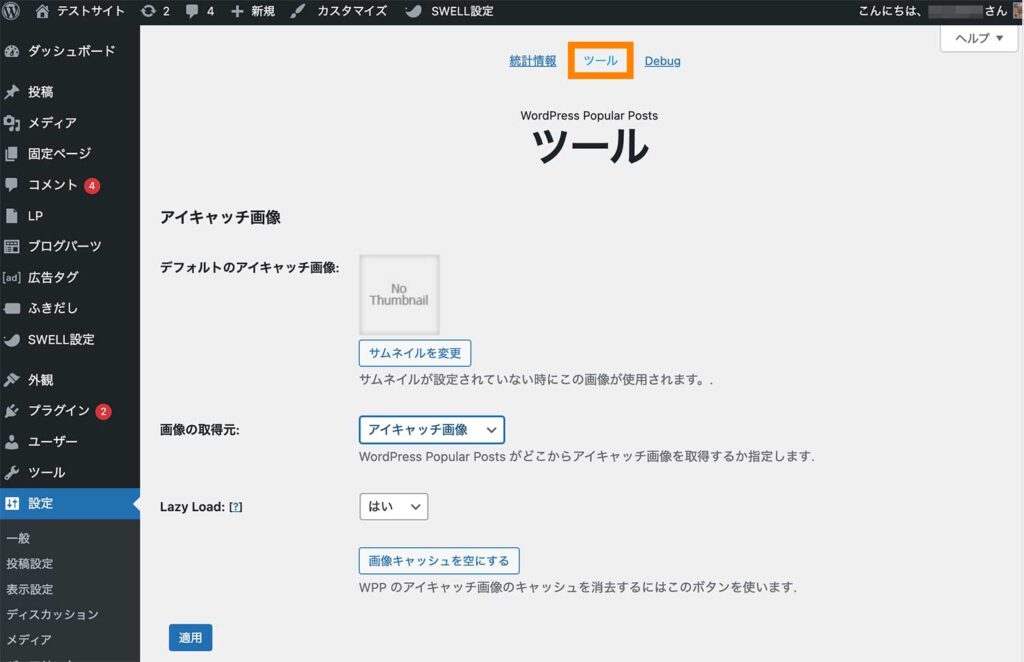
Task: Click 画像キャッシュを空にする button
Action: click(439, 561)
